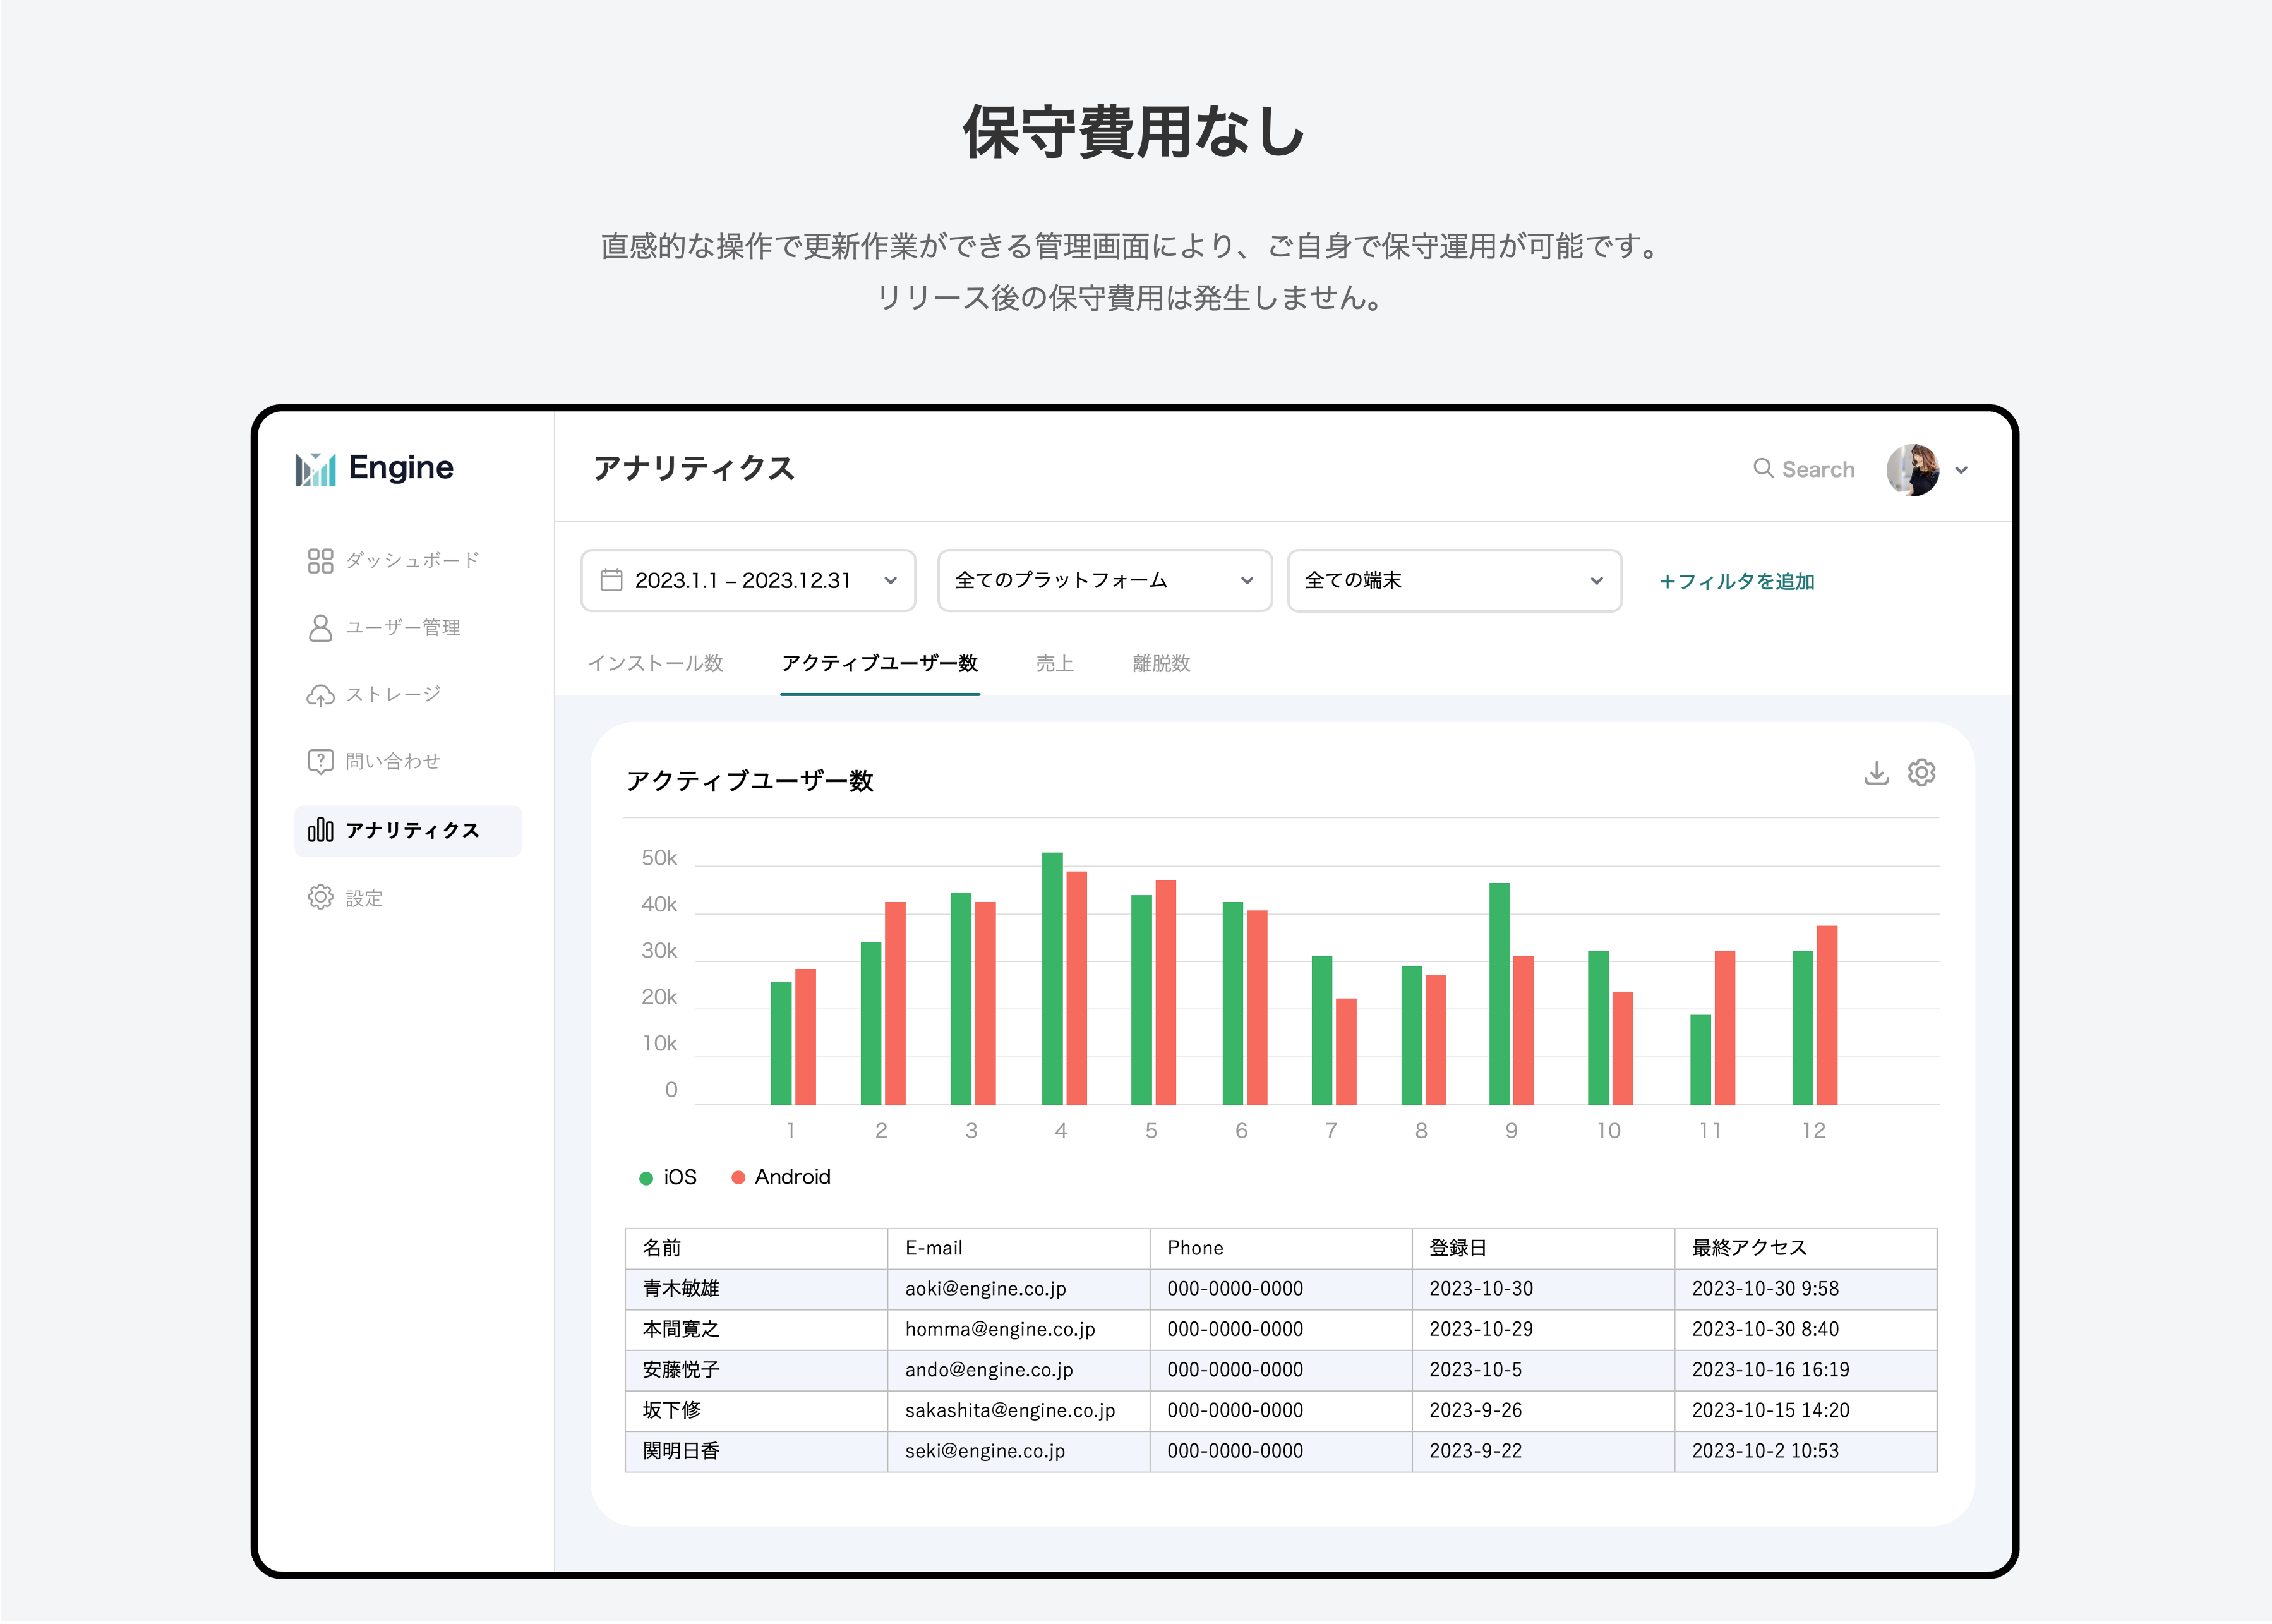Switch to the インストール数 tab
This screenshot has width=2272, height=1624.
656,664
